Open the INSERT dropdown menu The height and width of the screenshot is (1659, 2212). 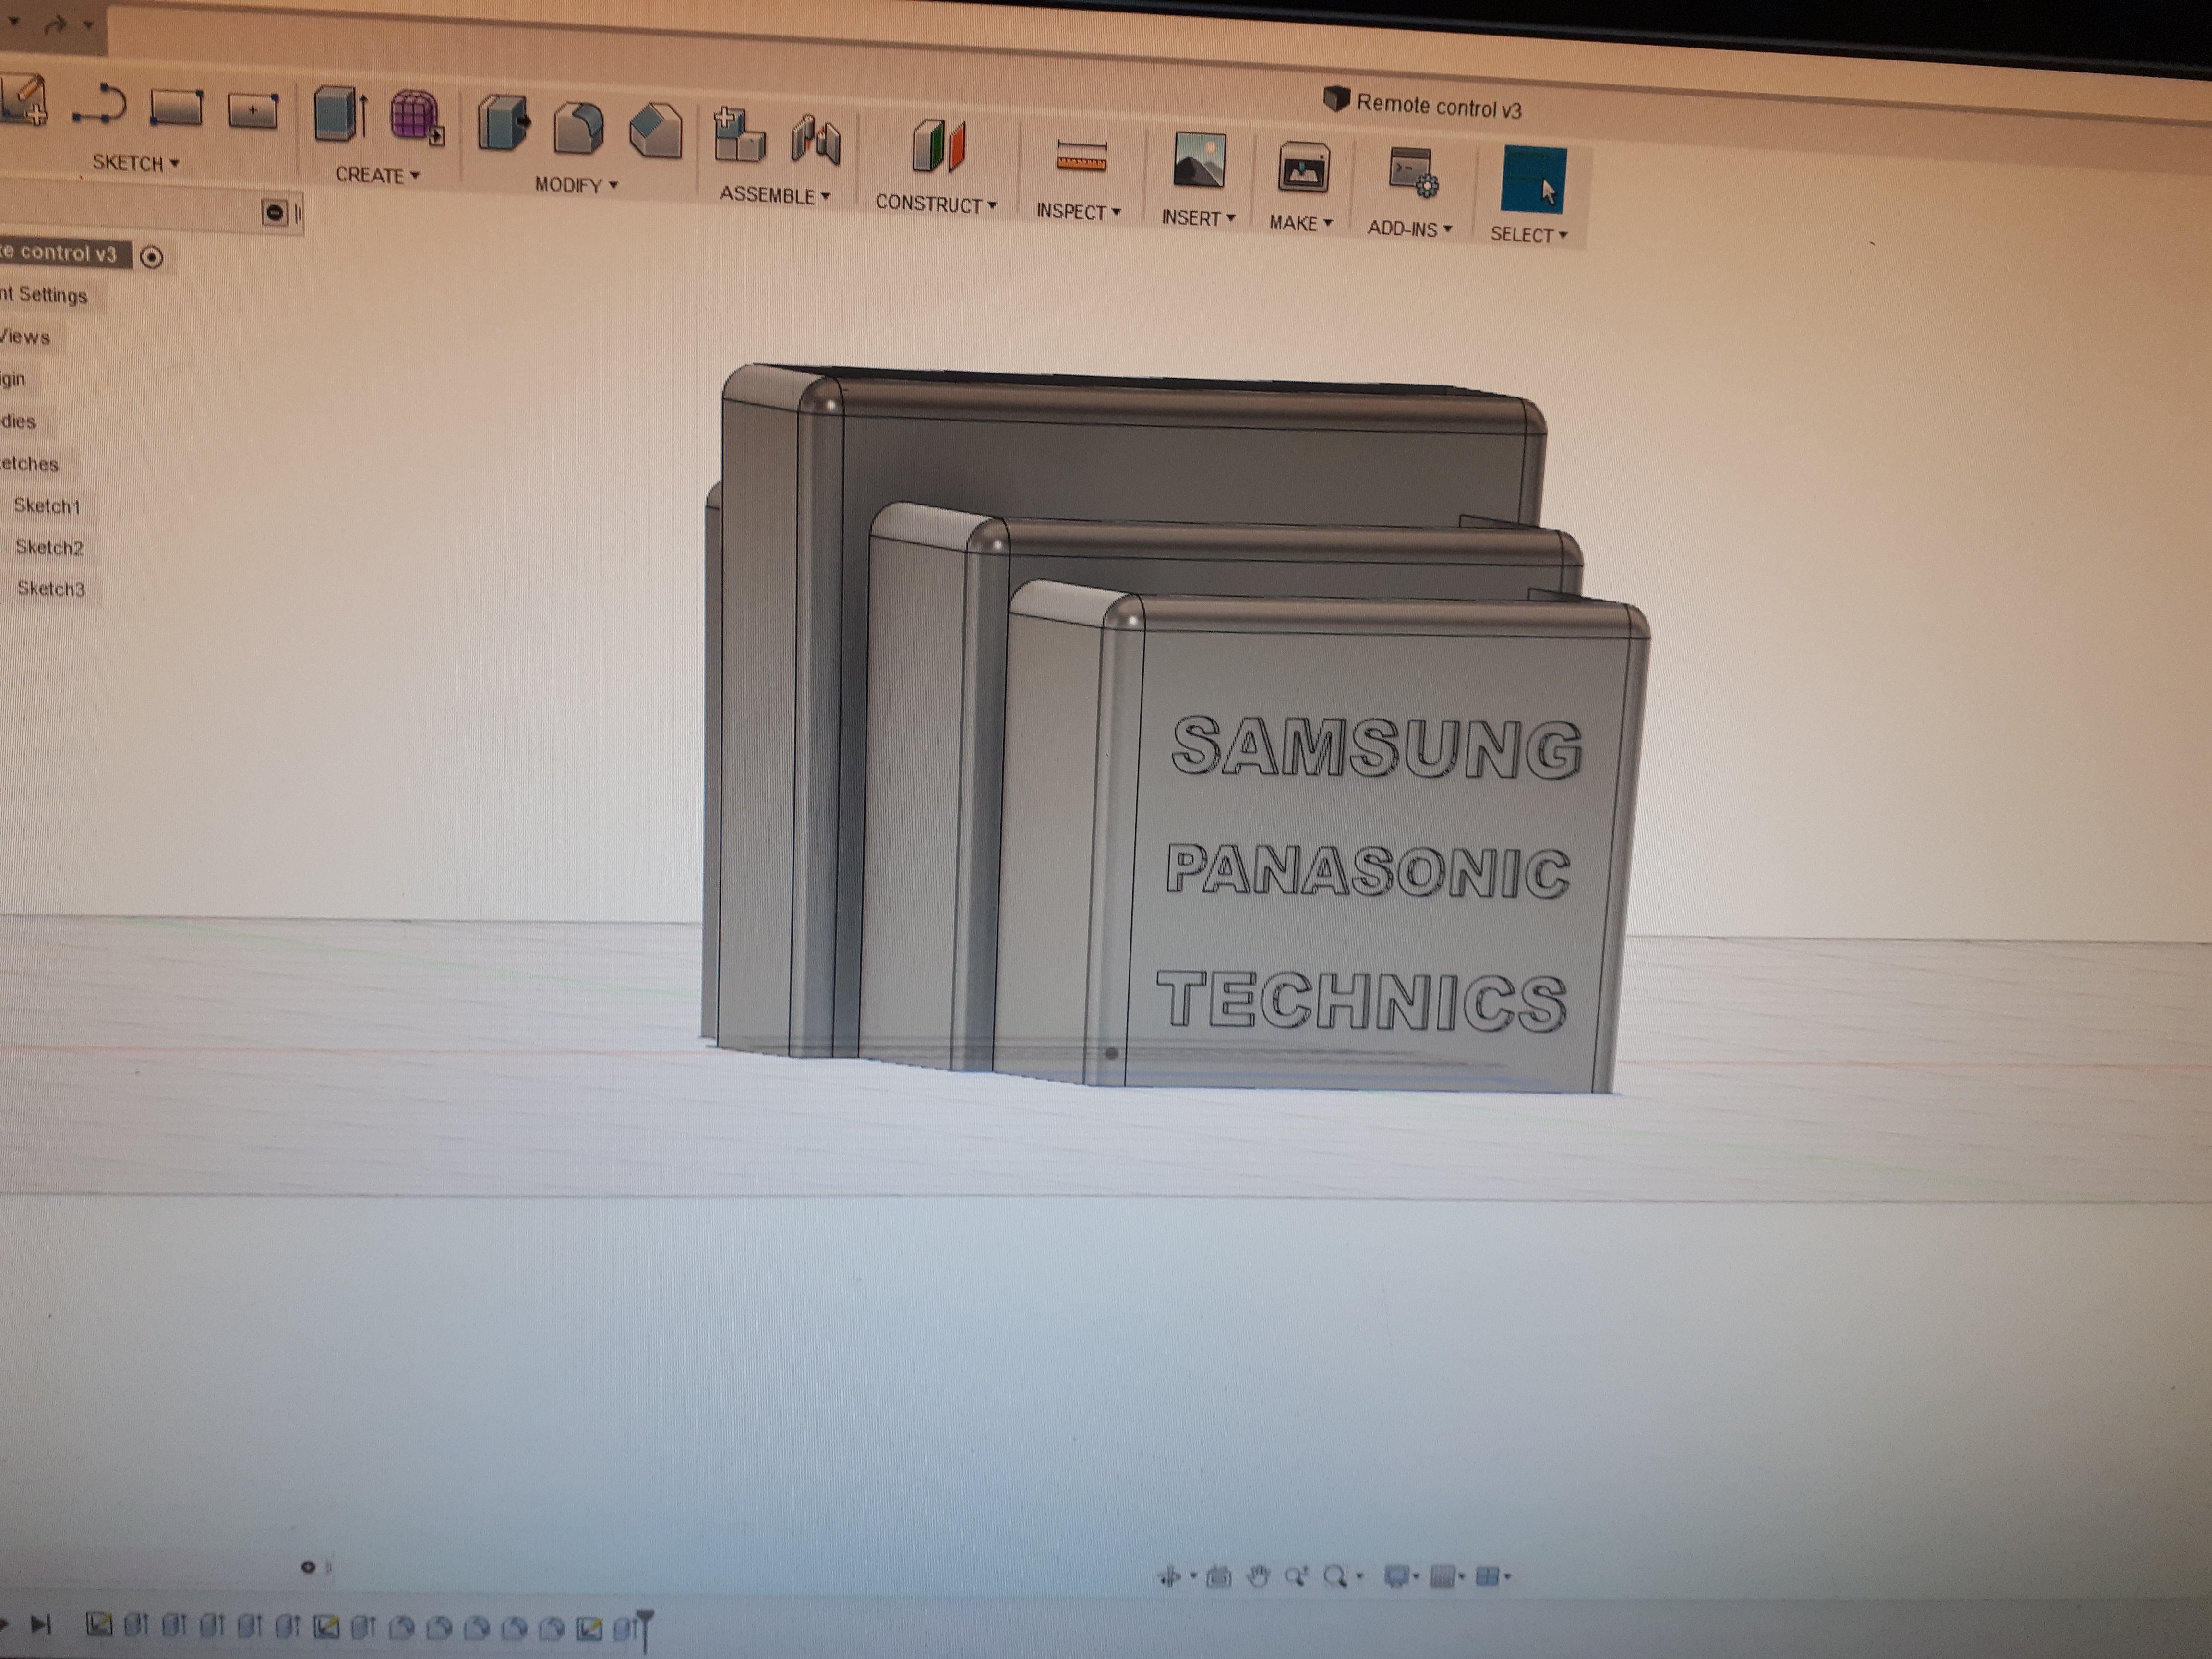click(1198, 217)
